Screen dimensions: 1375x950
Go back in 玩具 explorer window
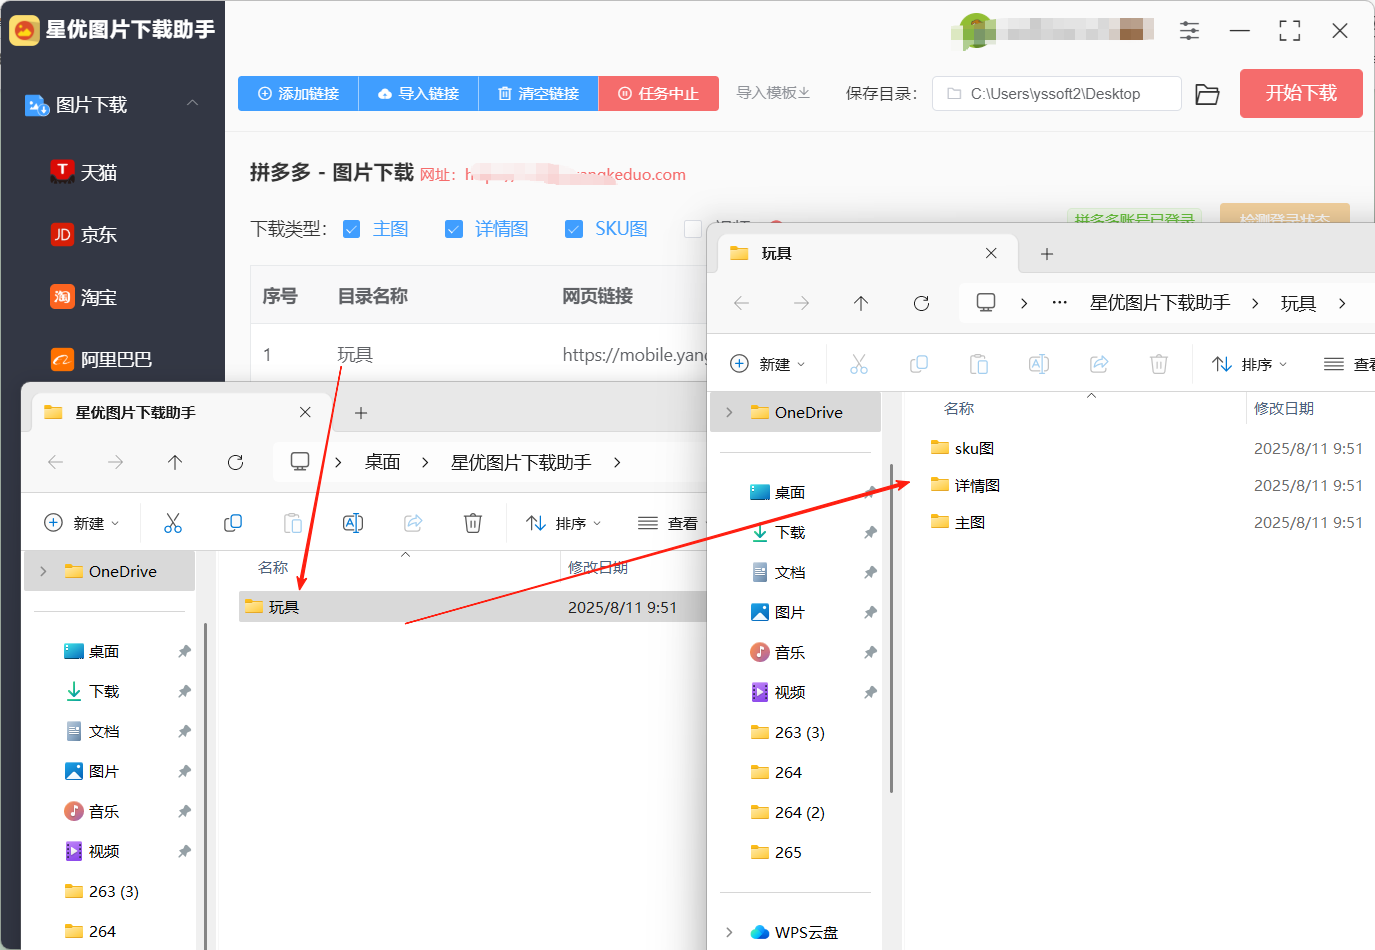point(741,303)
